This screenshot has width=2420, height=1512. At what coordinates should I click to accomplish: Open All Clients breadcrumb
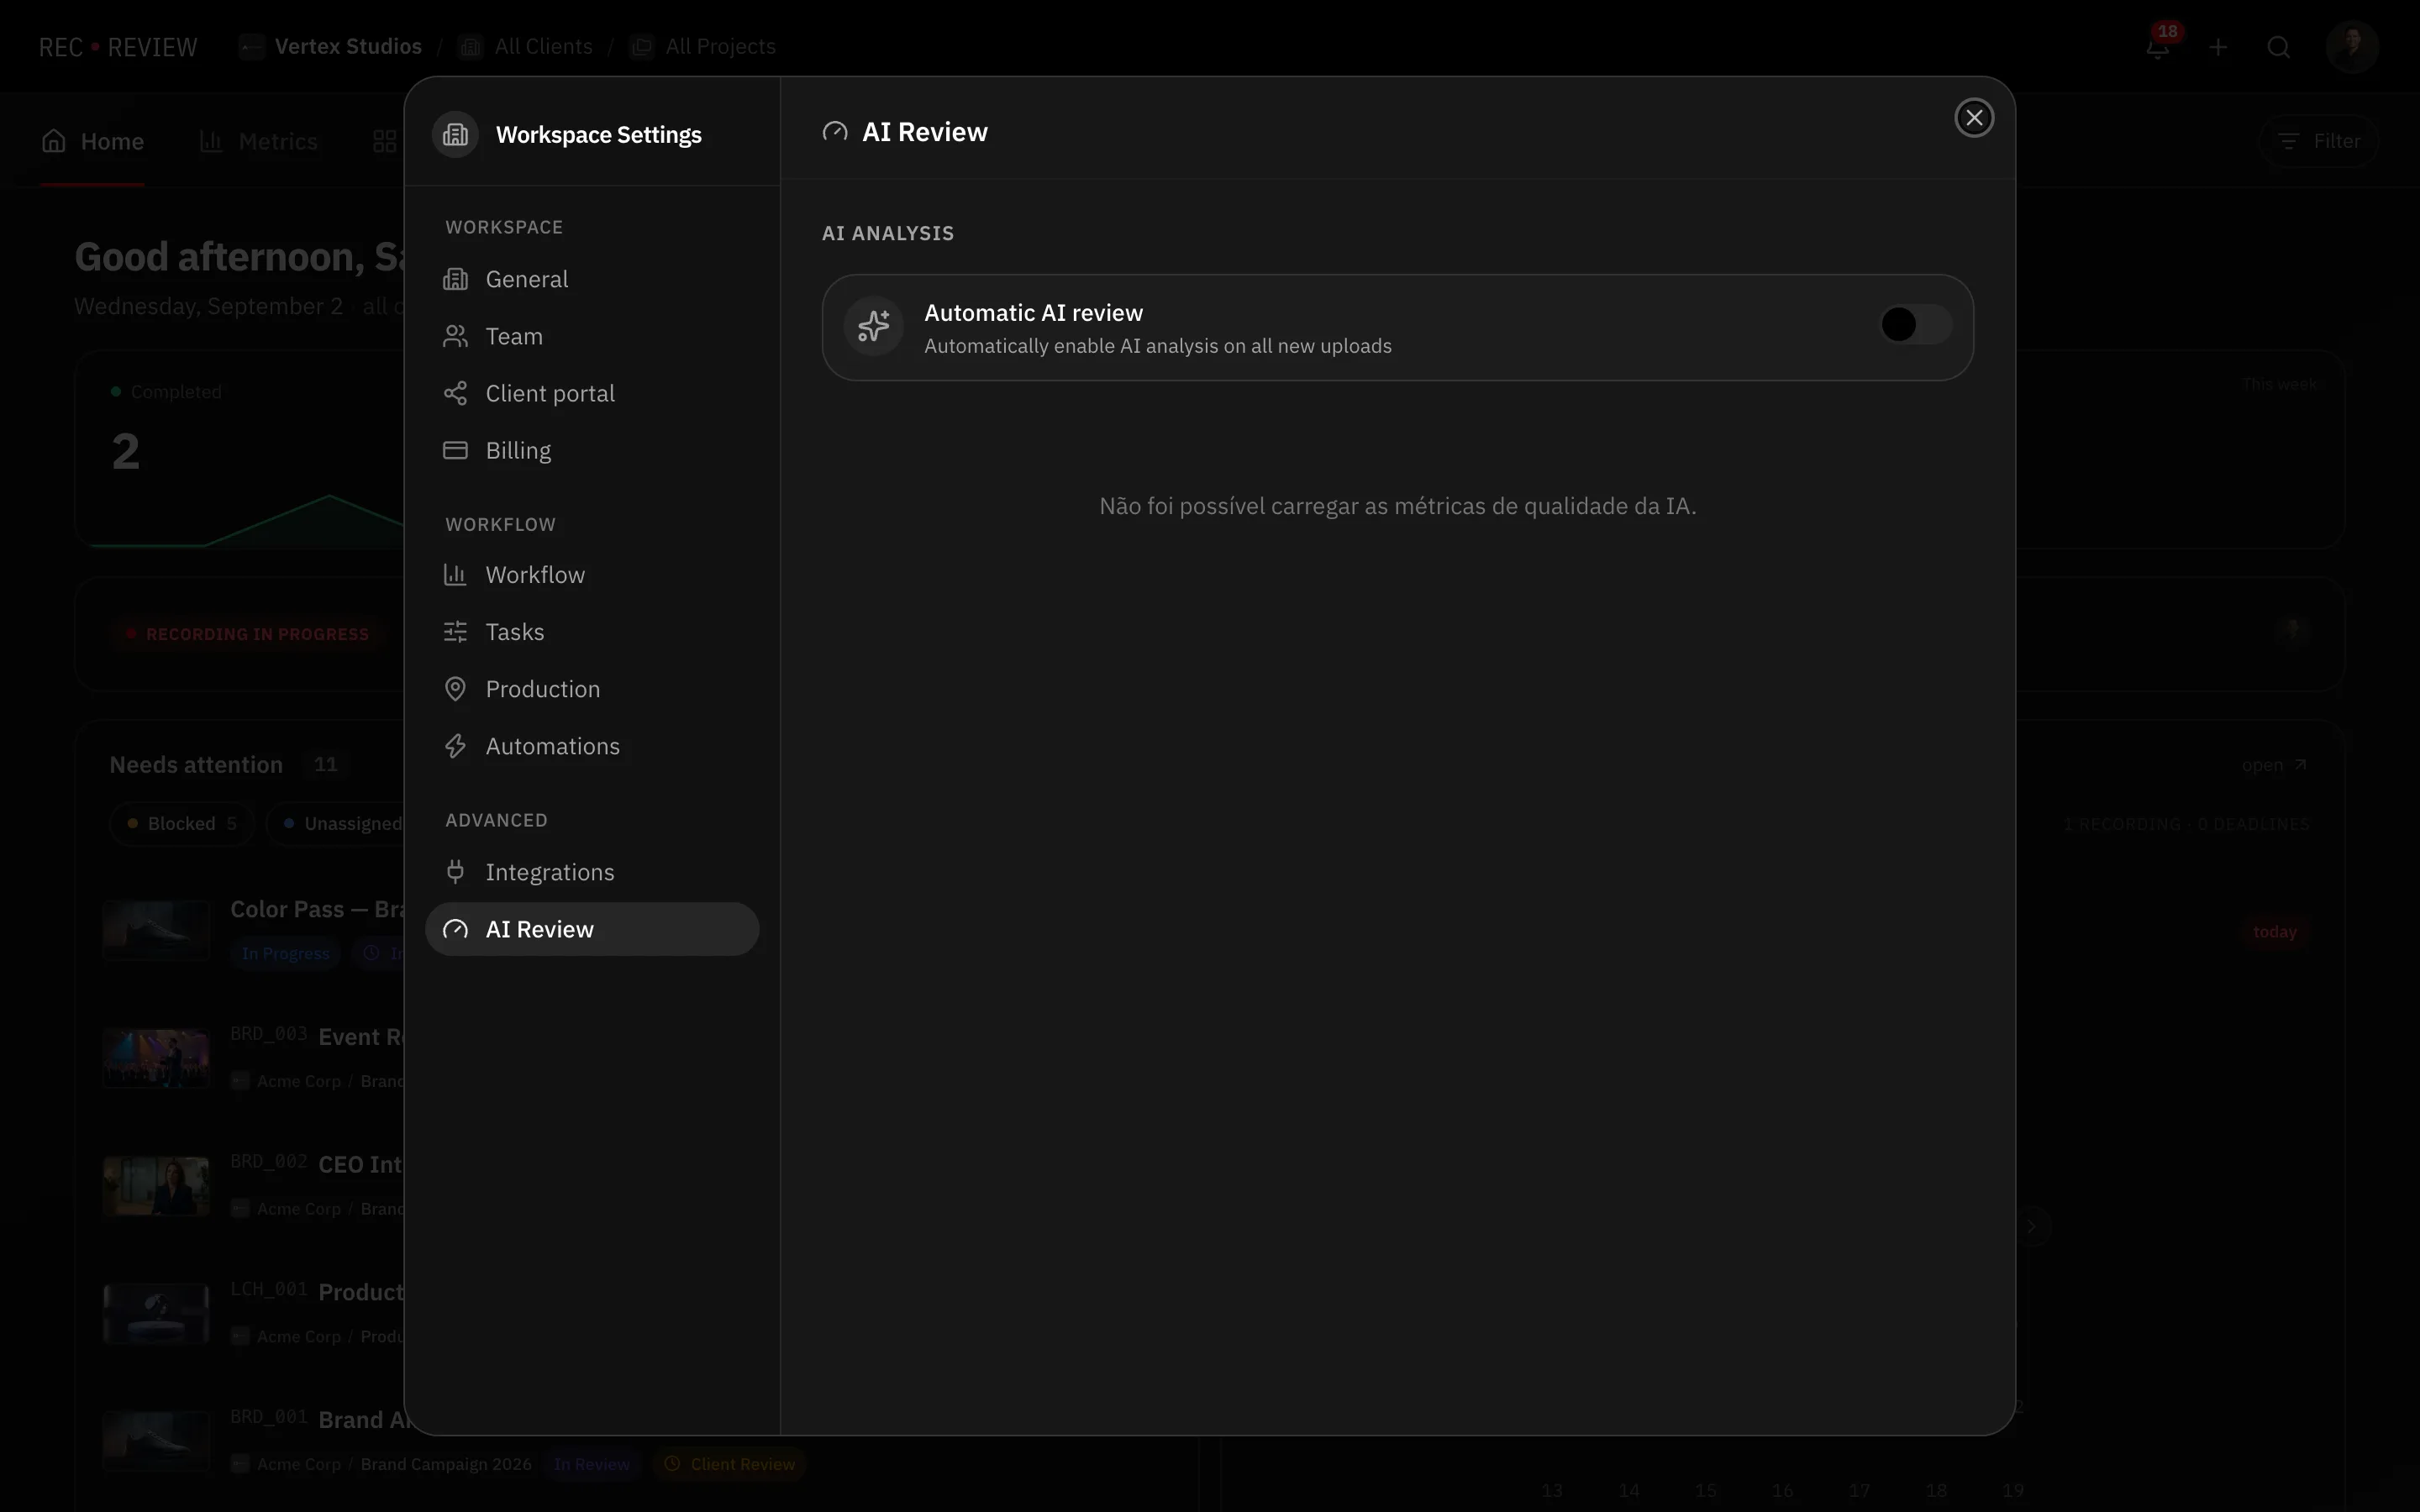tap(525, 47)
